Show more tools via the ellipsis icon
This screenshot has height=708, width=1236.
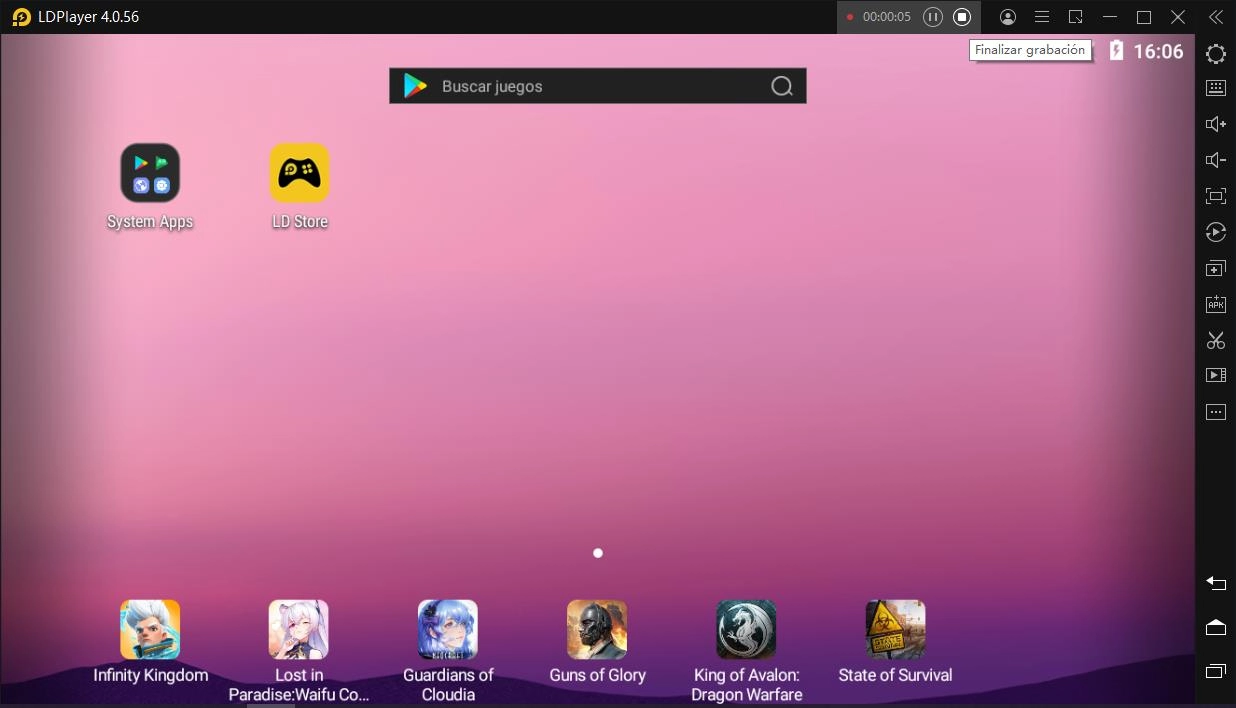point(1216,412)
